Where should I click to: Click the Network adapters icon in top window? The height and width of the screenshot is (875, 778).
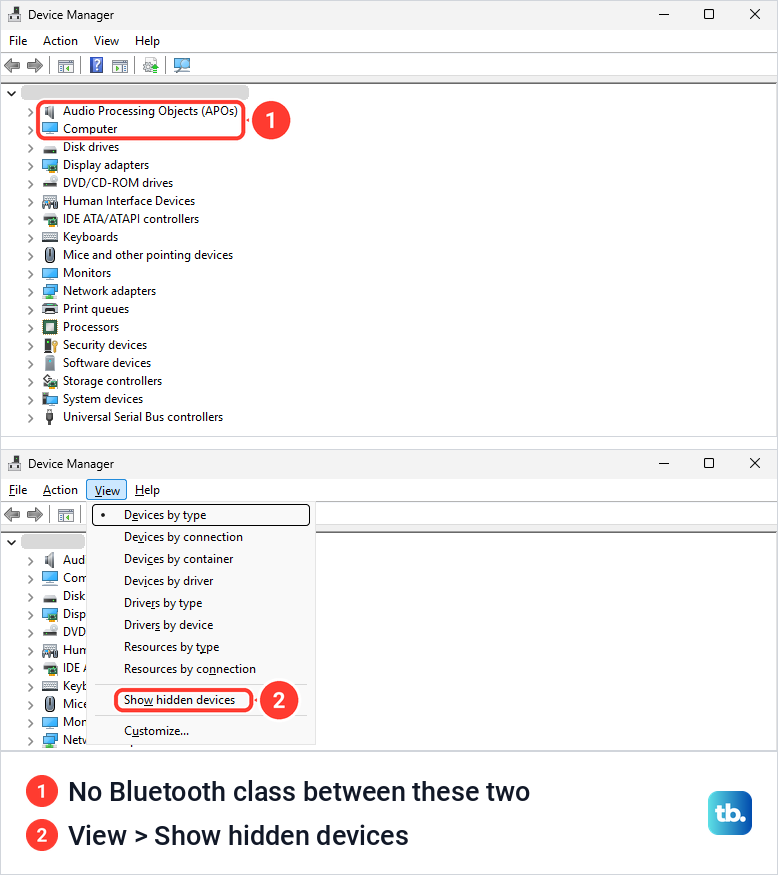click(x=50, y=291)
